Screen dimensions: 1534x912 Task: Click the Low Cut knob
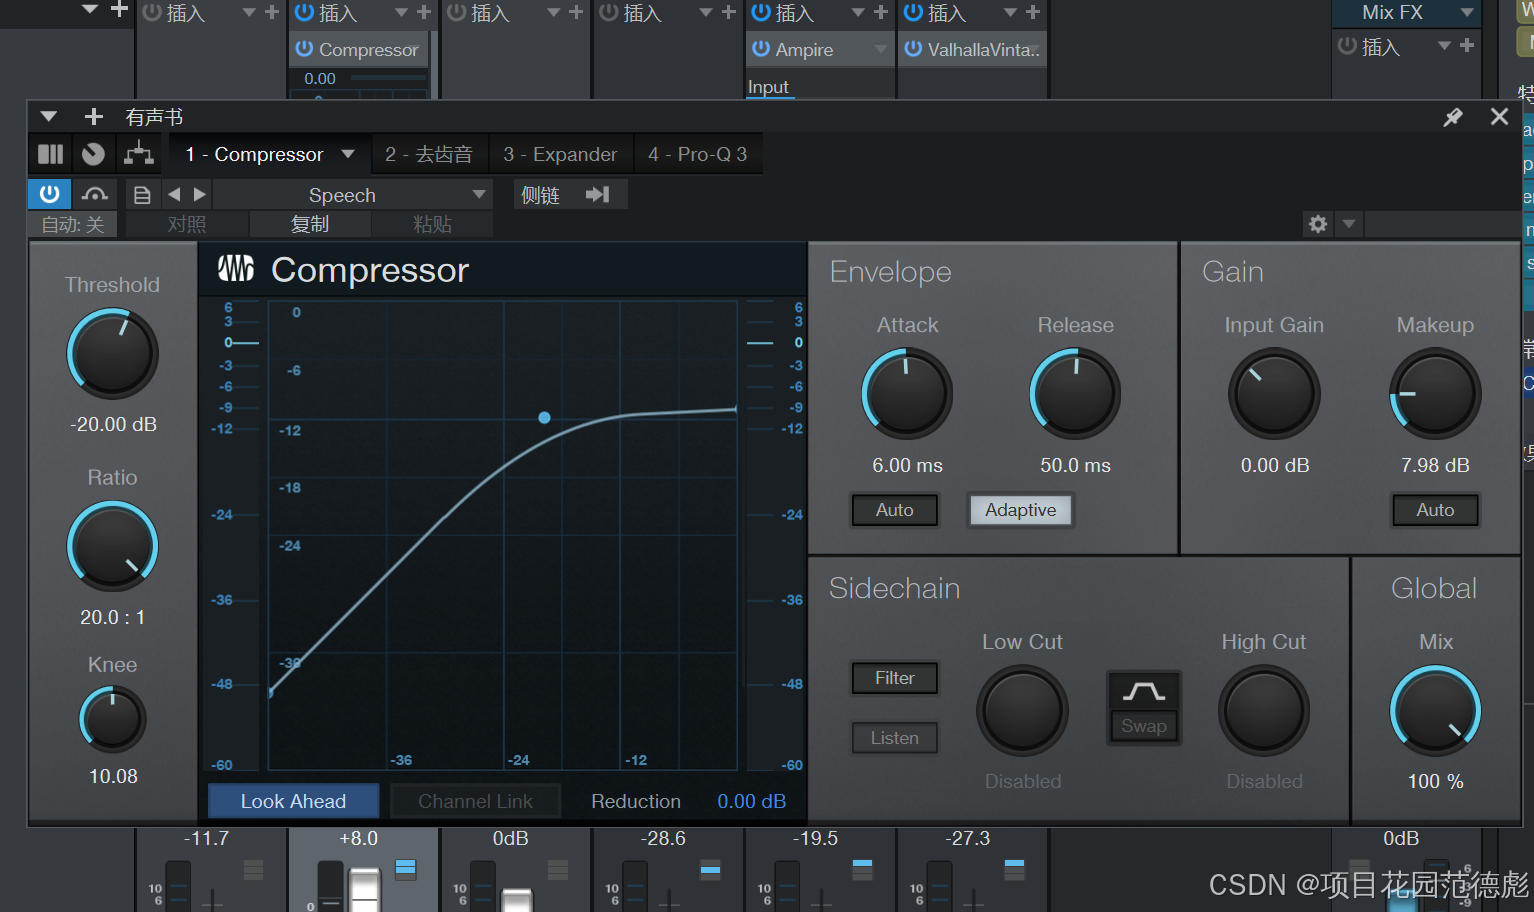click(1022, 711)
